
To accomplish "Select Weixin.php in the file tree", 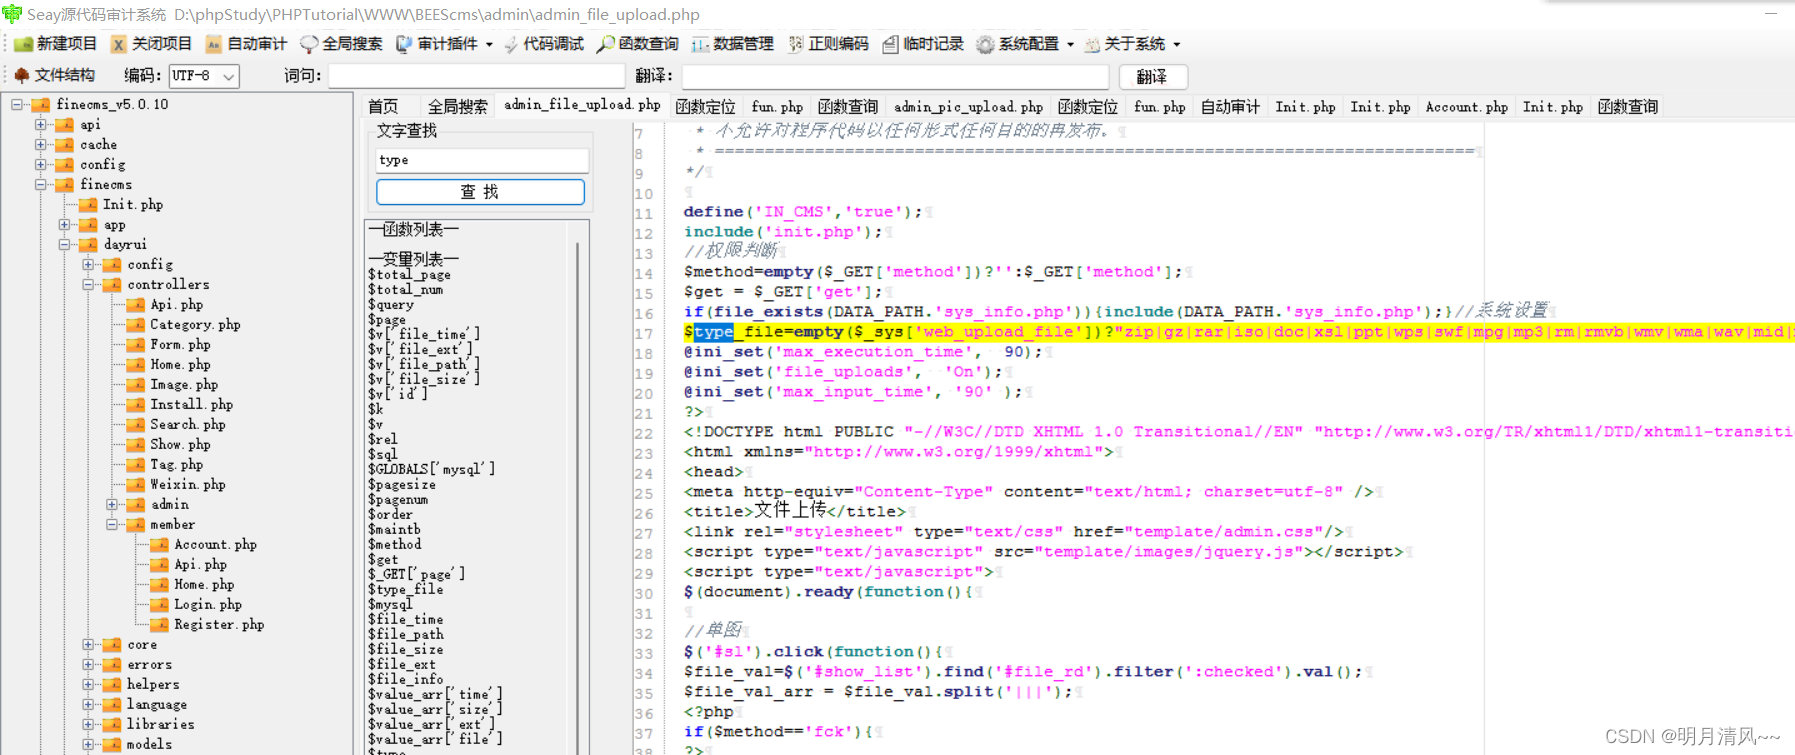I will 188,484.
